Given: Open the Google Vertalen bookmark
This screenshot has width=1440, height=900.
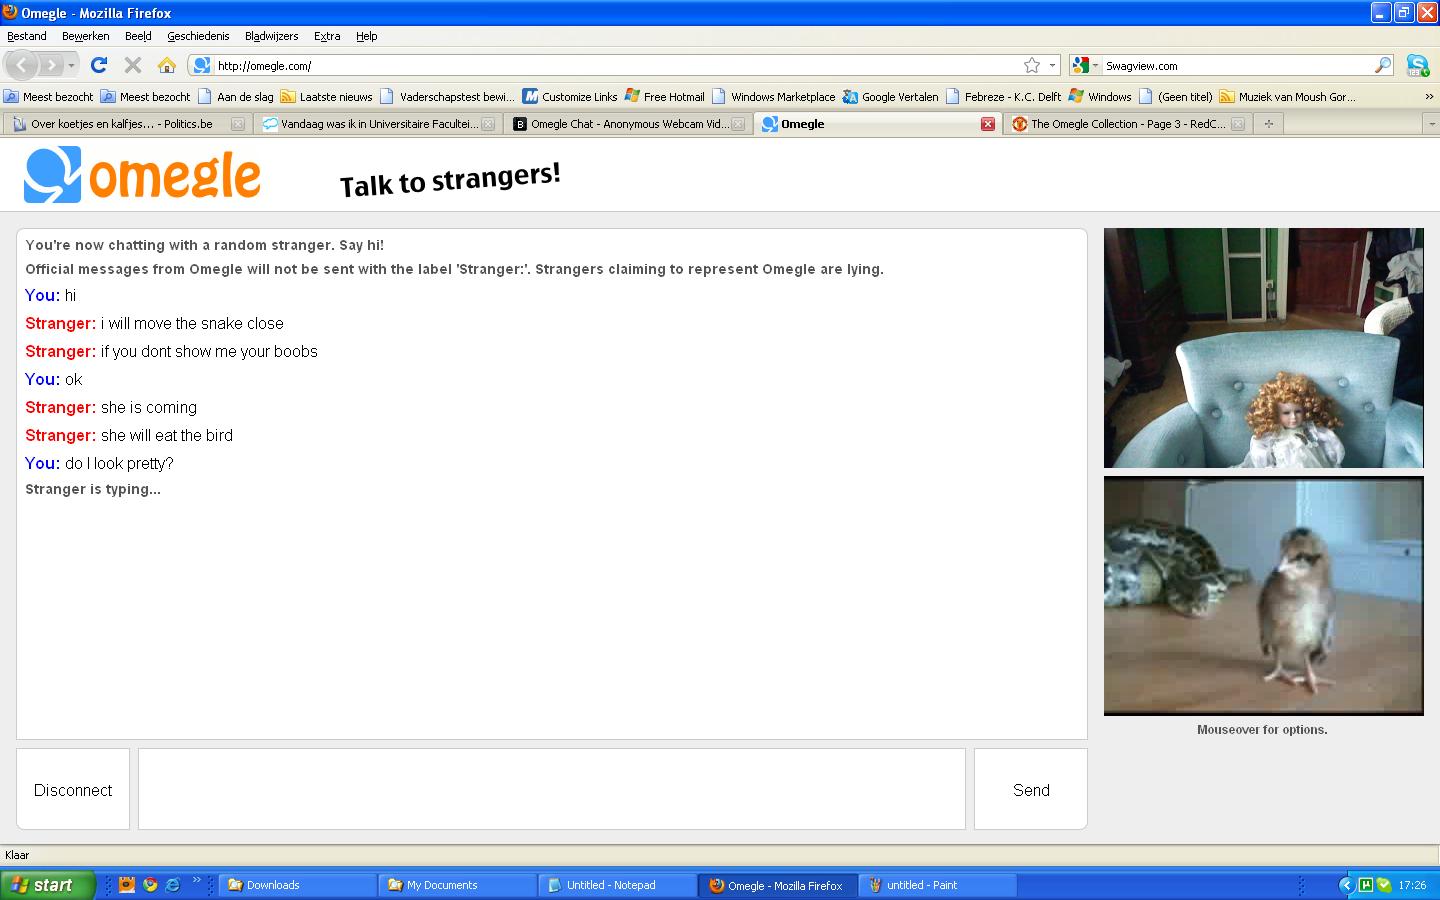Looking at the screenshot, I should (891, 97).
